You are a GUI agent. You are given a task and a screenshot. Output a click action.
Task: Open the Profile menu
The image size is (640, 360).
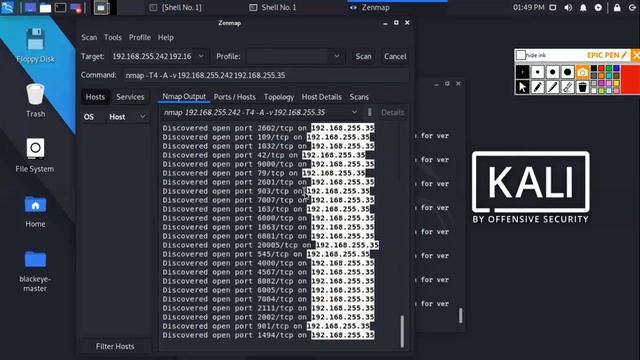click(140, 37)
